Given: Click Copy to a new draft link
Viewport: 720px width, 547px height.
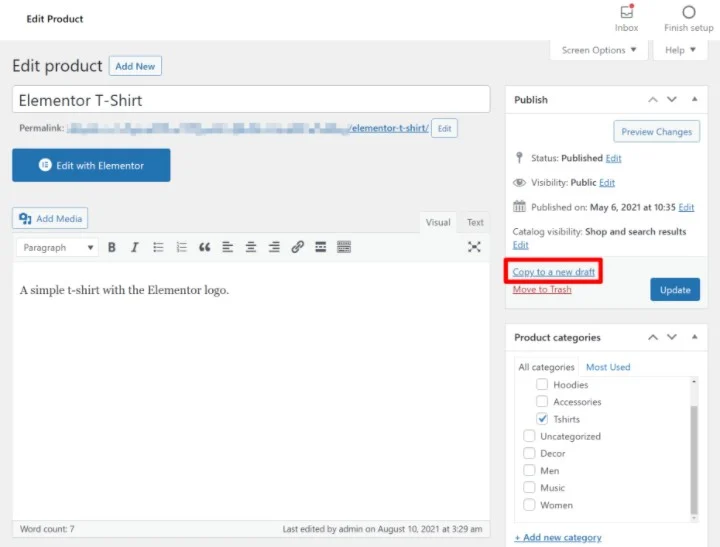Looking at the screenshot, I should [554, 272].
